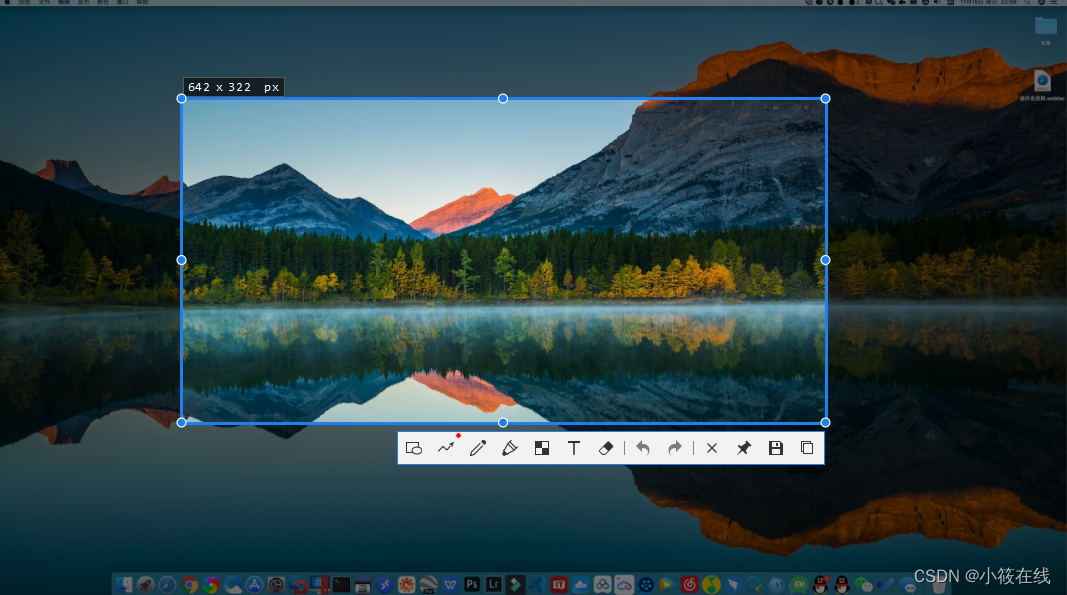Open the blue folder on the desktop
This screenshot has height=595, width=1067.
tap(1045, 27)
